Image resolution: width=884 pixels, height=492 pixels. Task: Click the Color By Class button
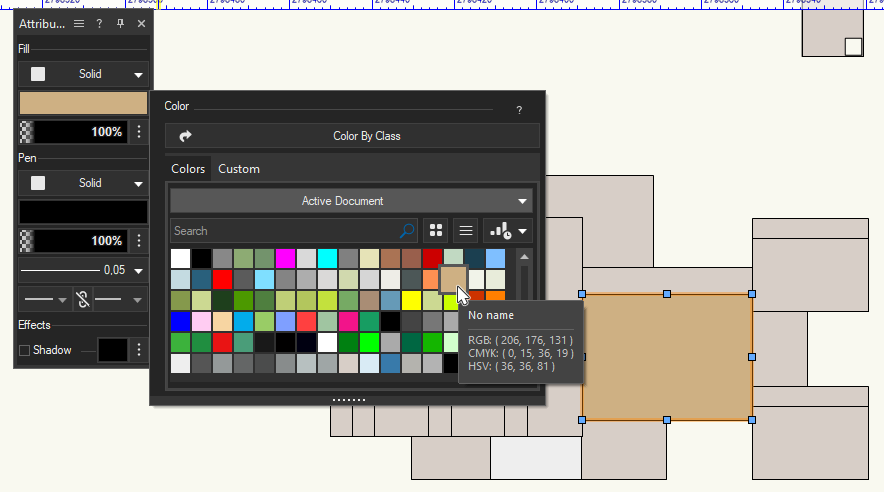pos(352,136)
